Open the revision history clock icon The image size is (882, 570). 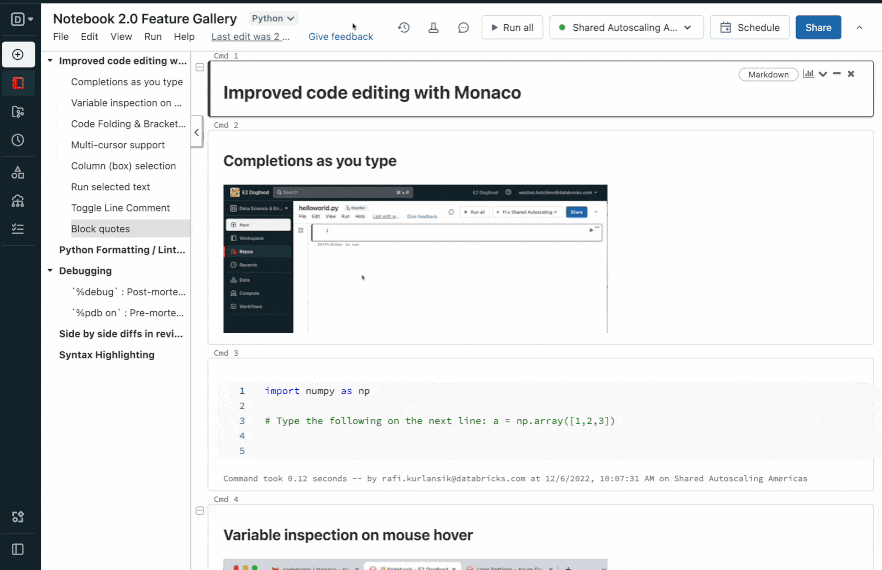403,28
